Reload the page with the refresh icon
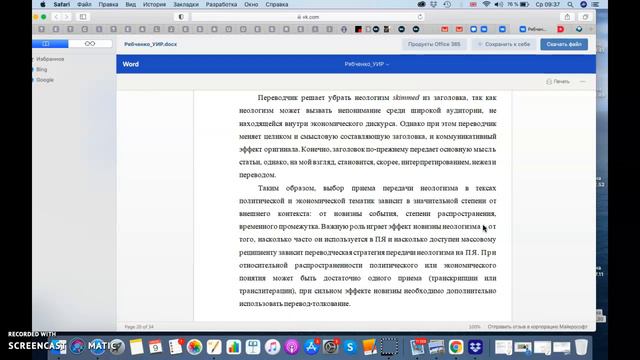640x360 pixels. click(x=420, y=17)
